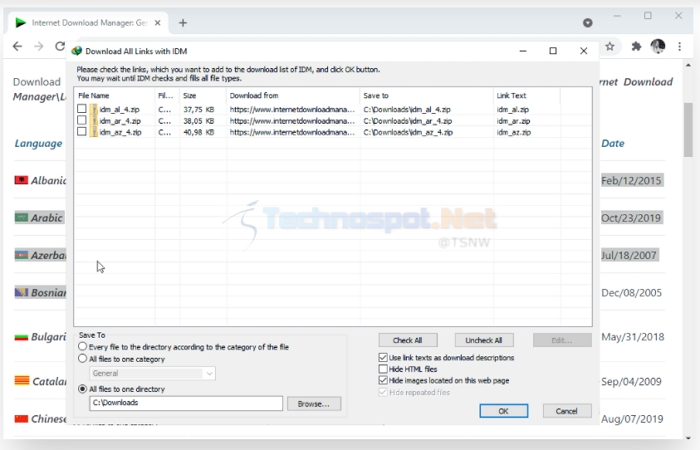Screen dimensions: 700x450
Task: Click the IDM dialog title bar icon
Action: click(x=77, y=51)
